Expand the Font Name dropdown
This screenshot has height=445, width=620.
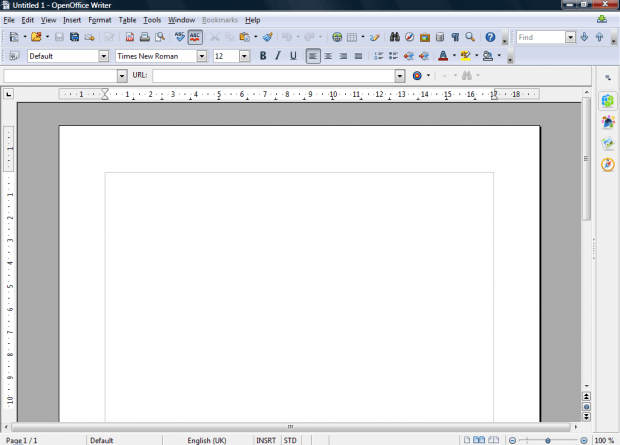point(205,56)
